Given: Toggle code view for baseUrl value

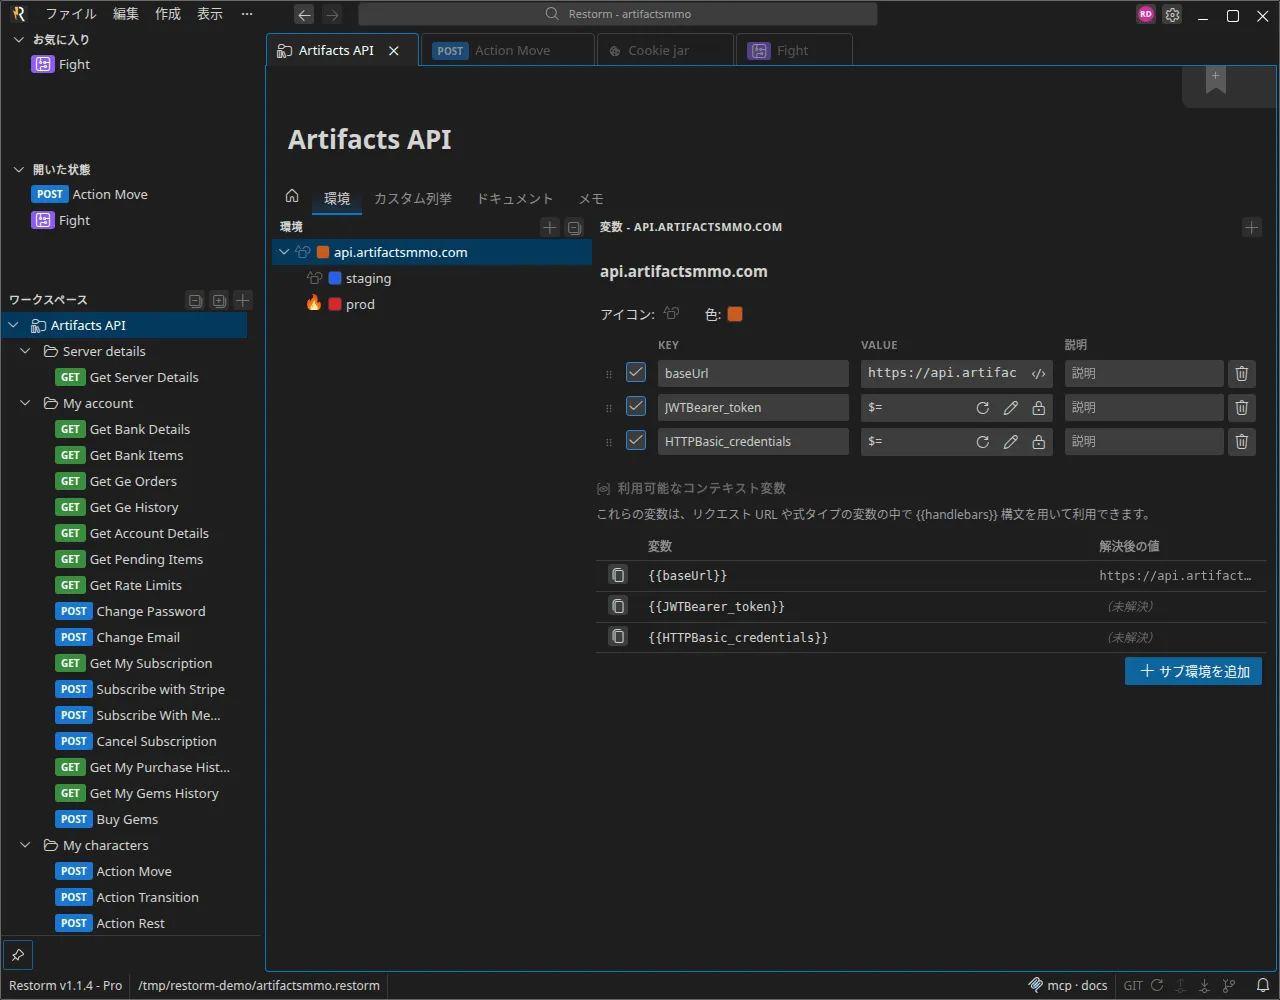Looking at the screenshot, I should (x=1039, y=373).
